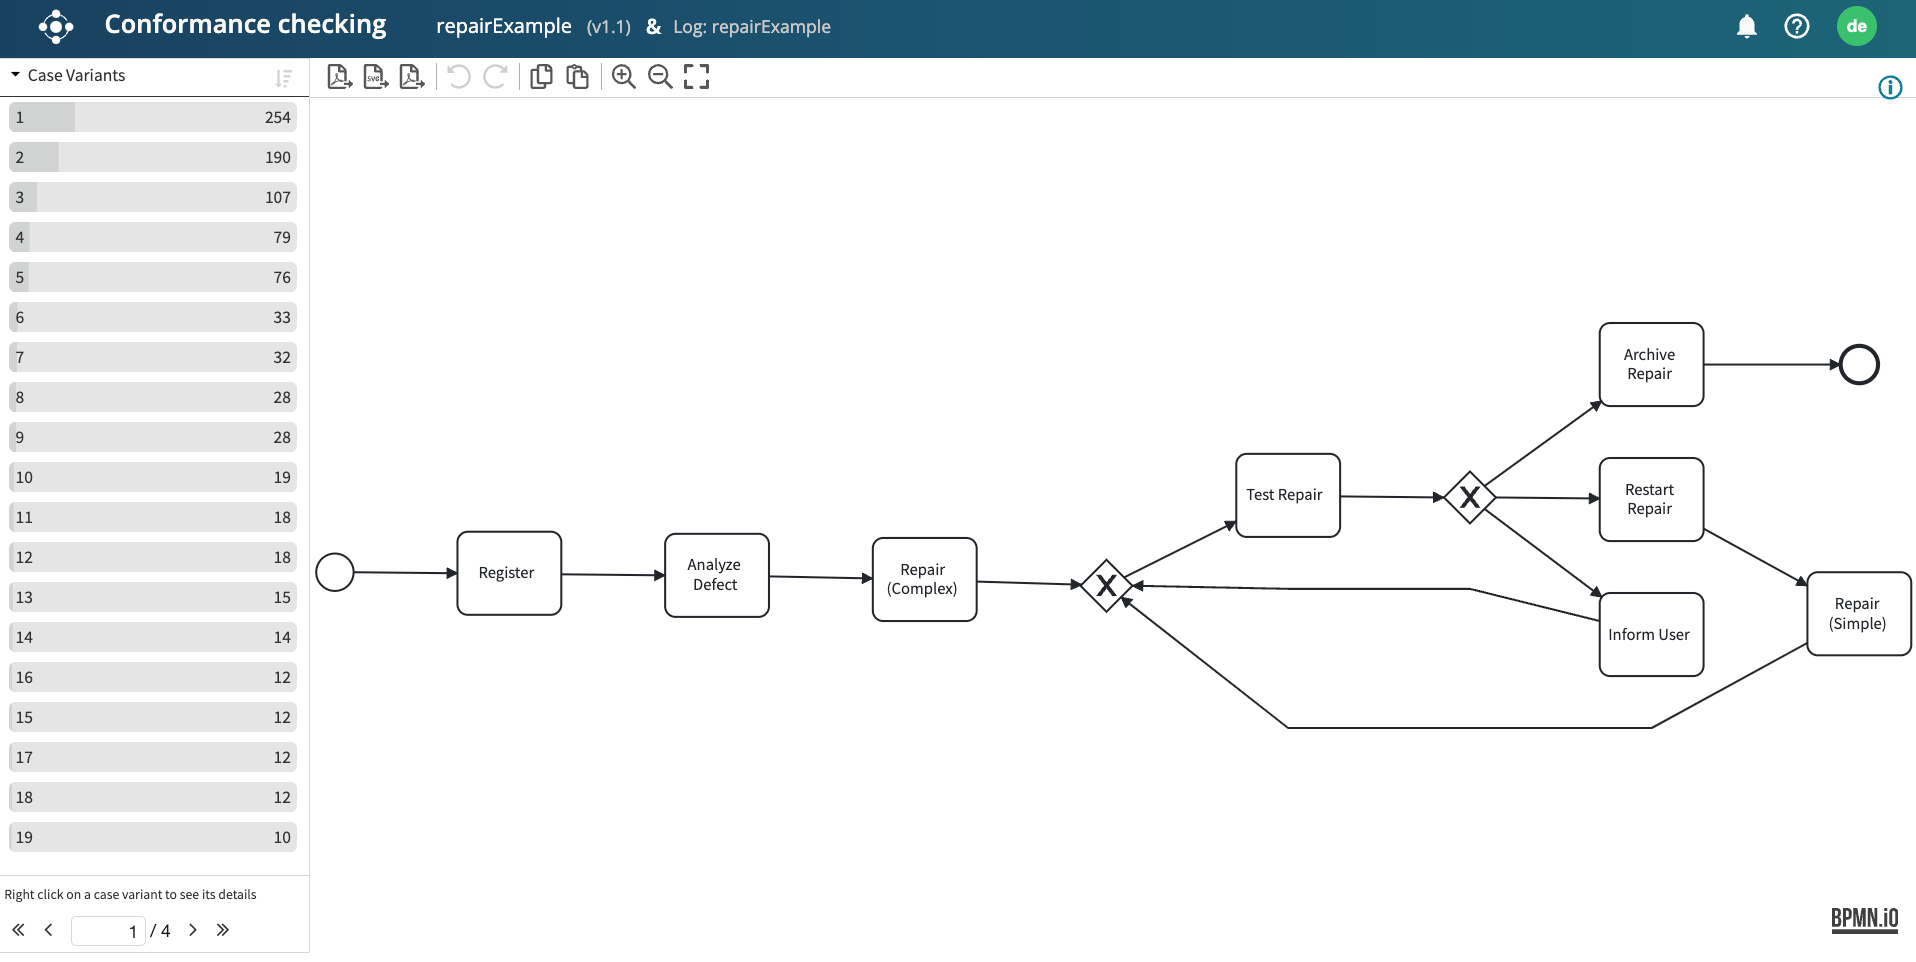Zoom out of the process model
1916x962 pixels.
[x=660, y=77]
